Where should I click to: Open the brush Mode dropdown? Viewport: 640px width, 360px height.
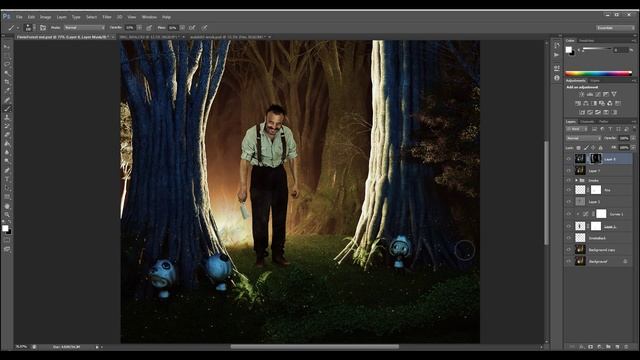[84, 27]
